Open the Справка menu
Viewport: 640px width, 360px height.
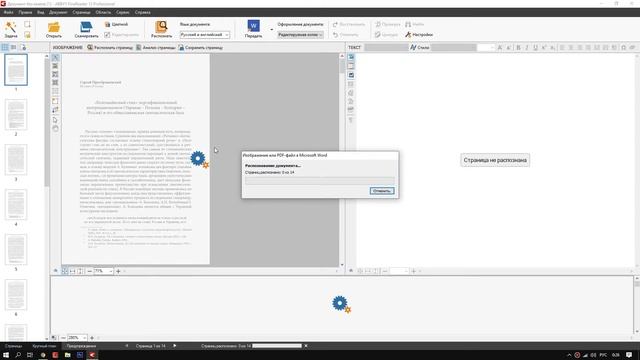click(x=142, y=13)
